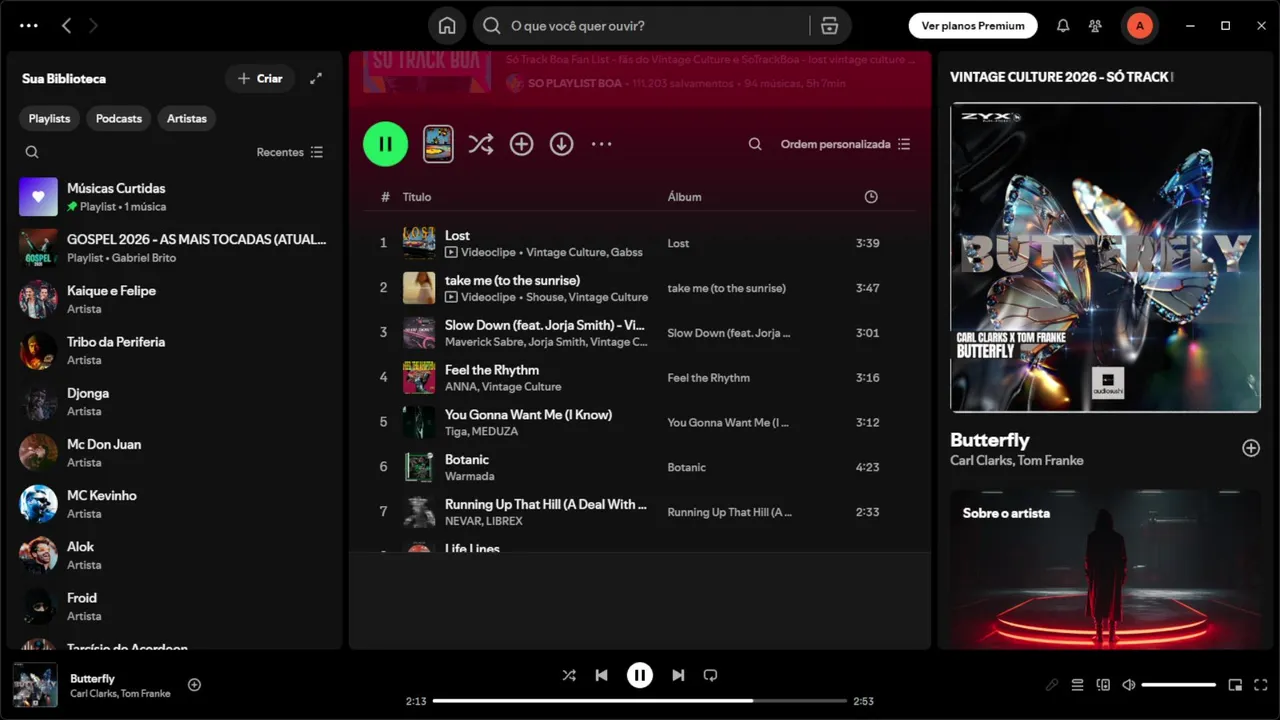The image size is (1280, 720).
Task: Open Butterfly album cover in side panel
Action: (x=1105, y=257)
